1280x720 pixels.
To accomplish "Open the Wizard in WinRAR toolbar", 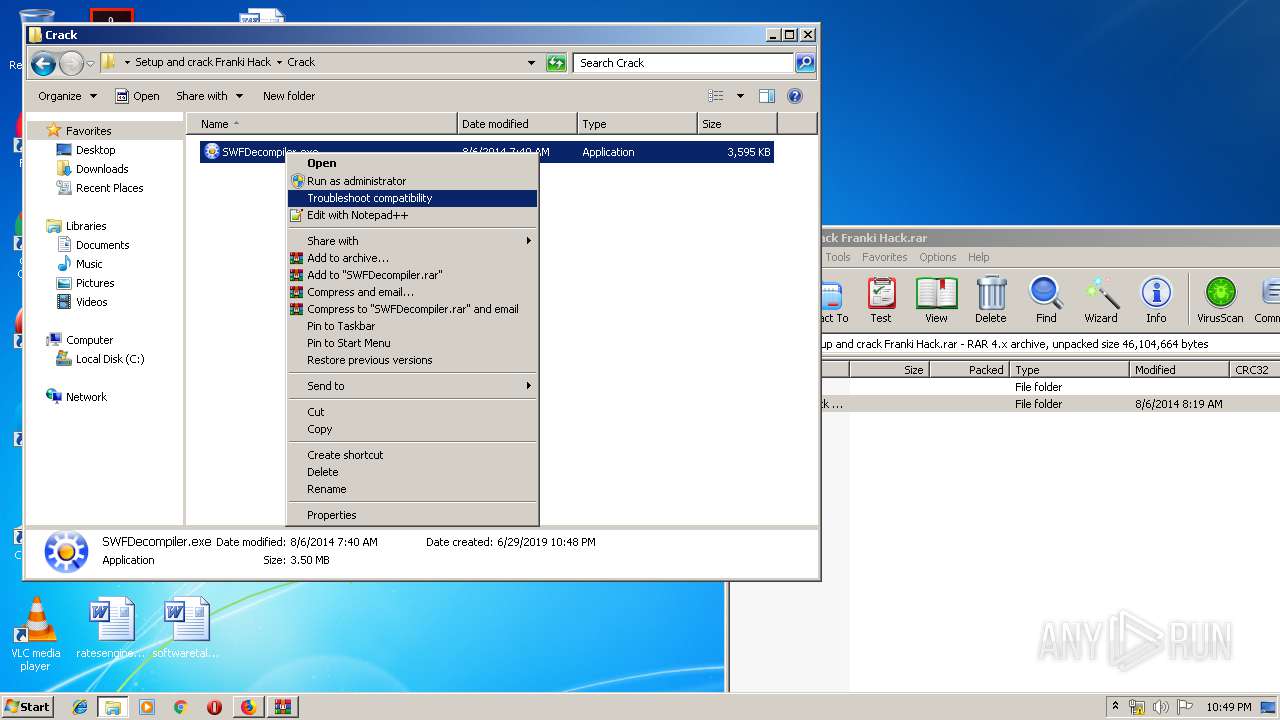I will coord(1101,300).
